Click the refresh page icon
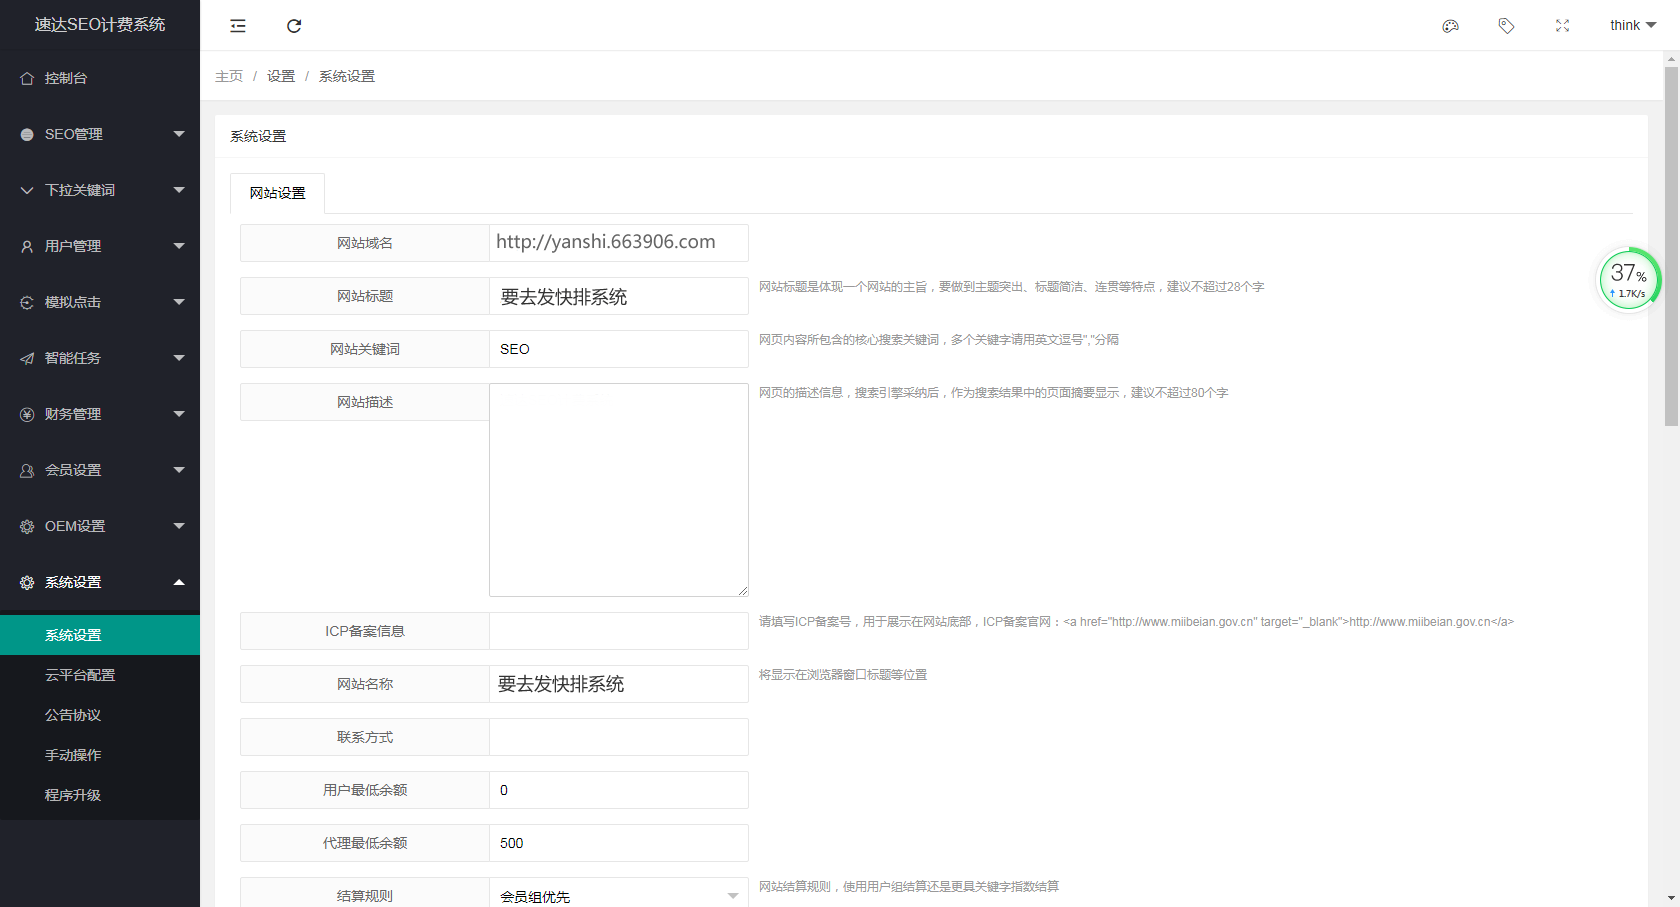 click(x=294, y=26)
